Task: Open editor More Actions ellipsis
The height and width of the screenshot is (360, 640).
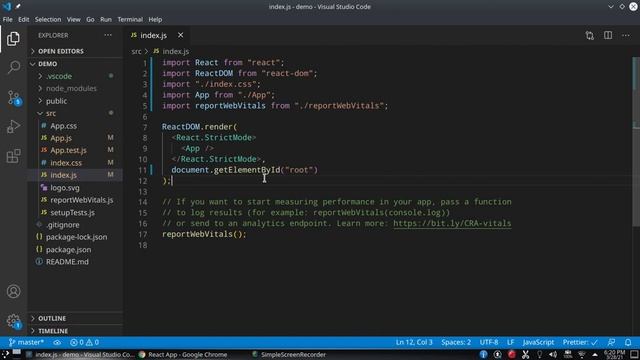Action: click(626, 36)
